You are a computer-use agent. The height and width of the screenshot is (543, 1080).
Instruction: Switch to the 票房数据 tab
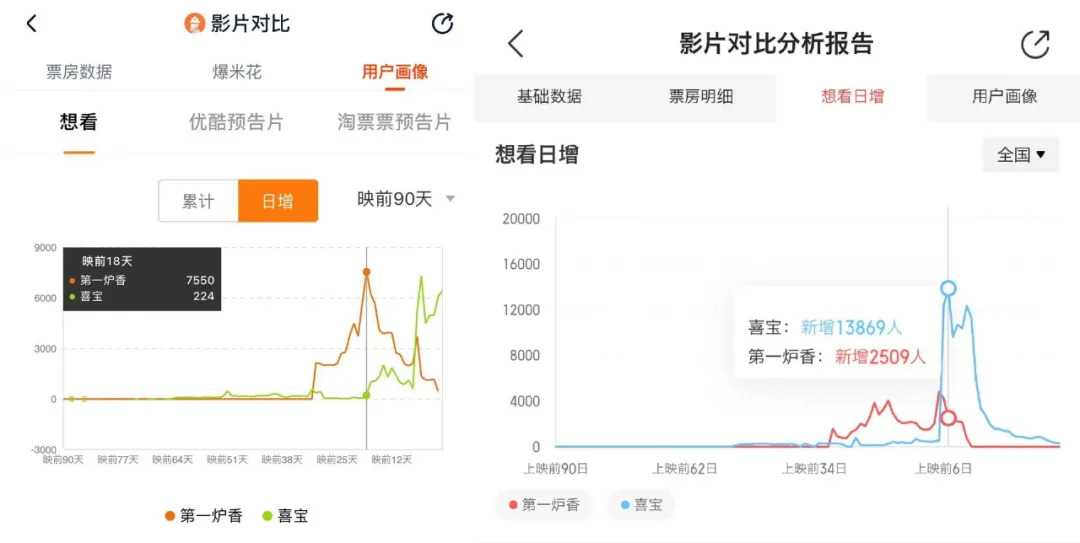point(79,72)
